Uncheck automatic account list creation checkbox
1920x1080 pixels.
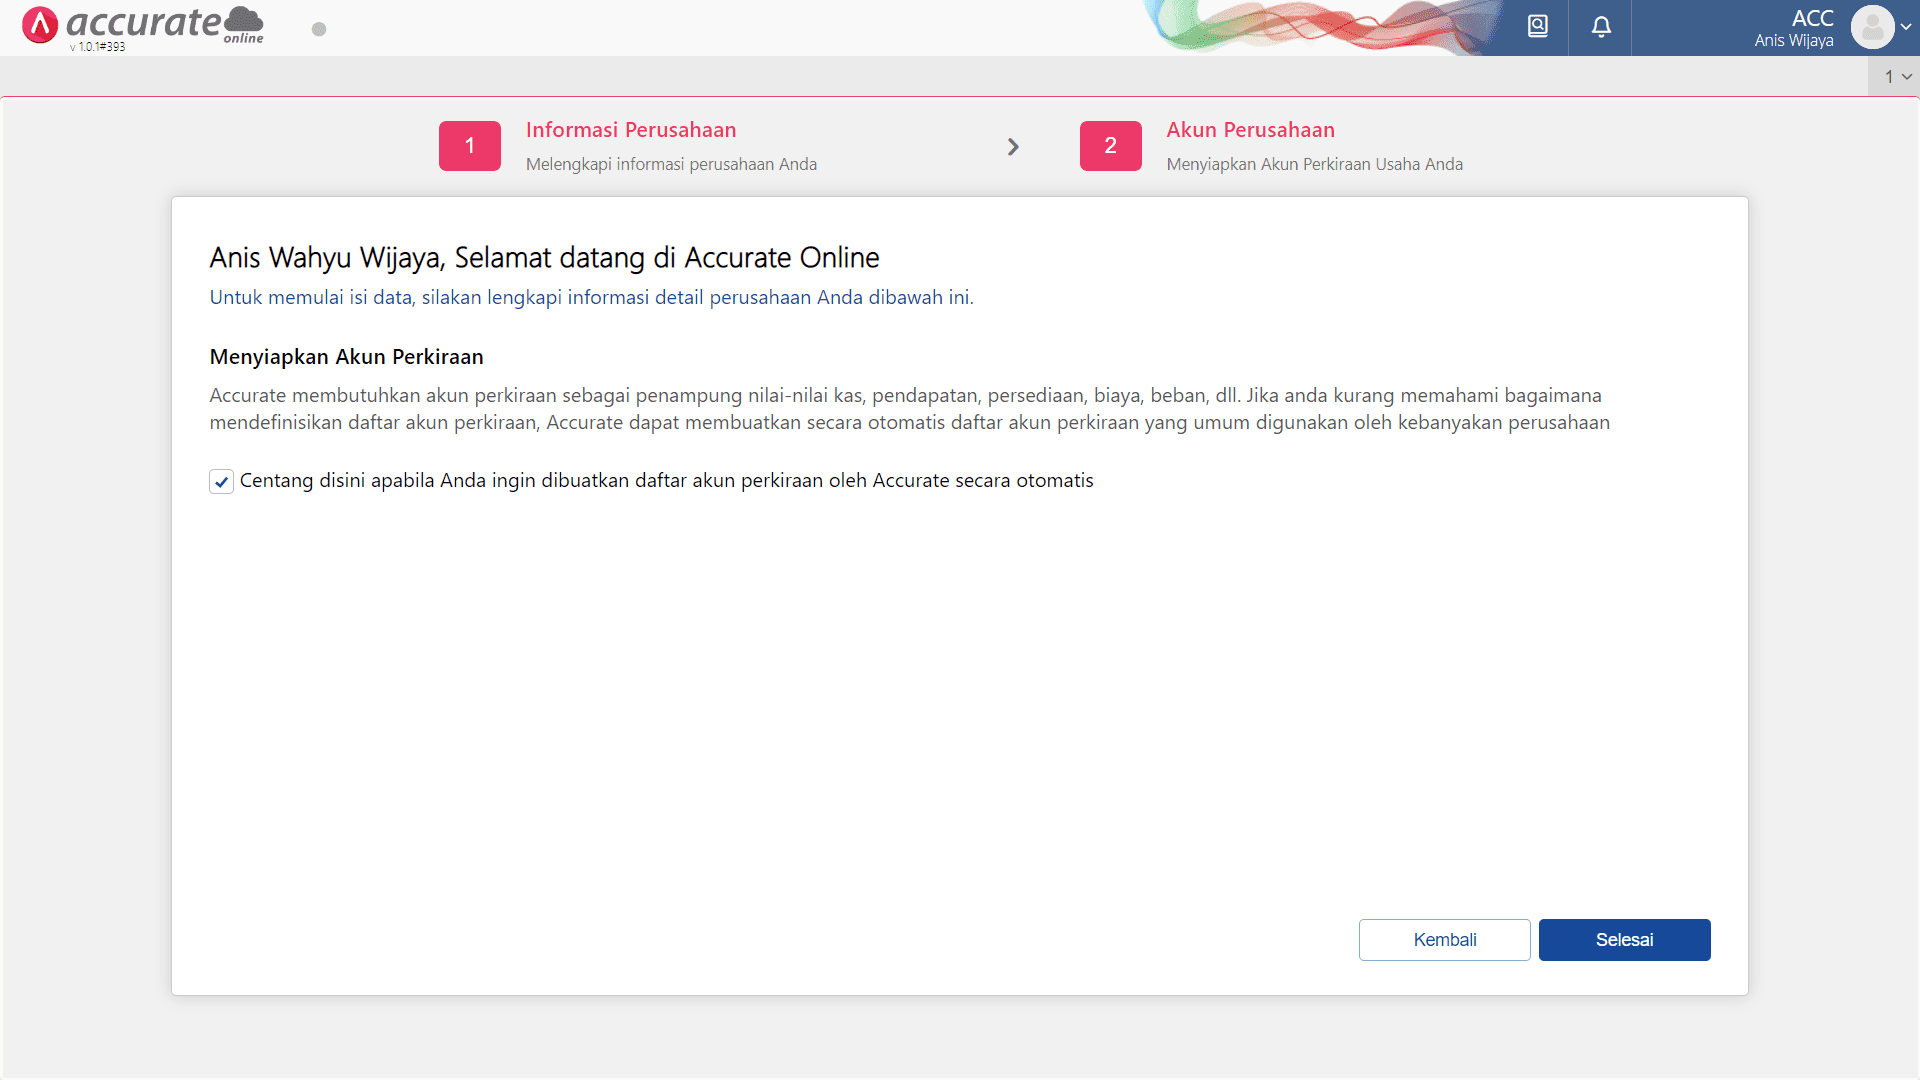click(x=221, y=482)
